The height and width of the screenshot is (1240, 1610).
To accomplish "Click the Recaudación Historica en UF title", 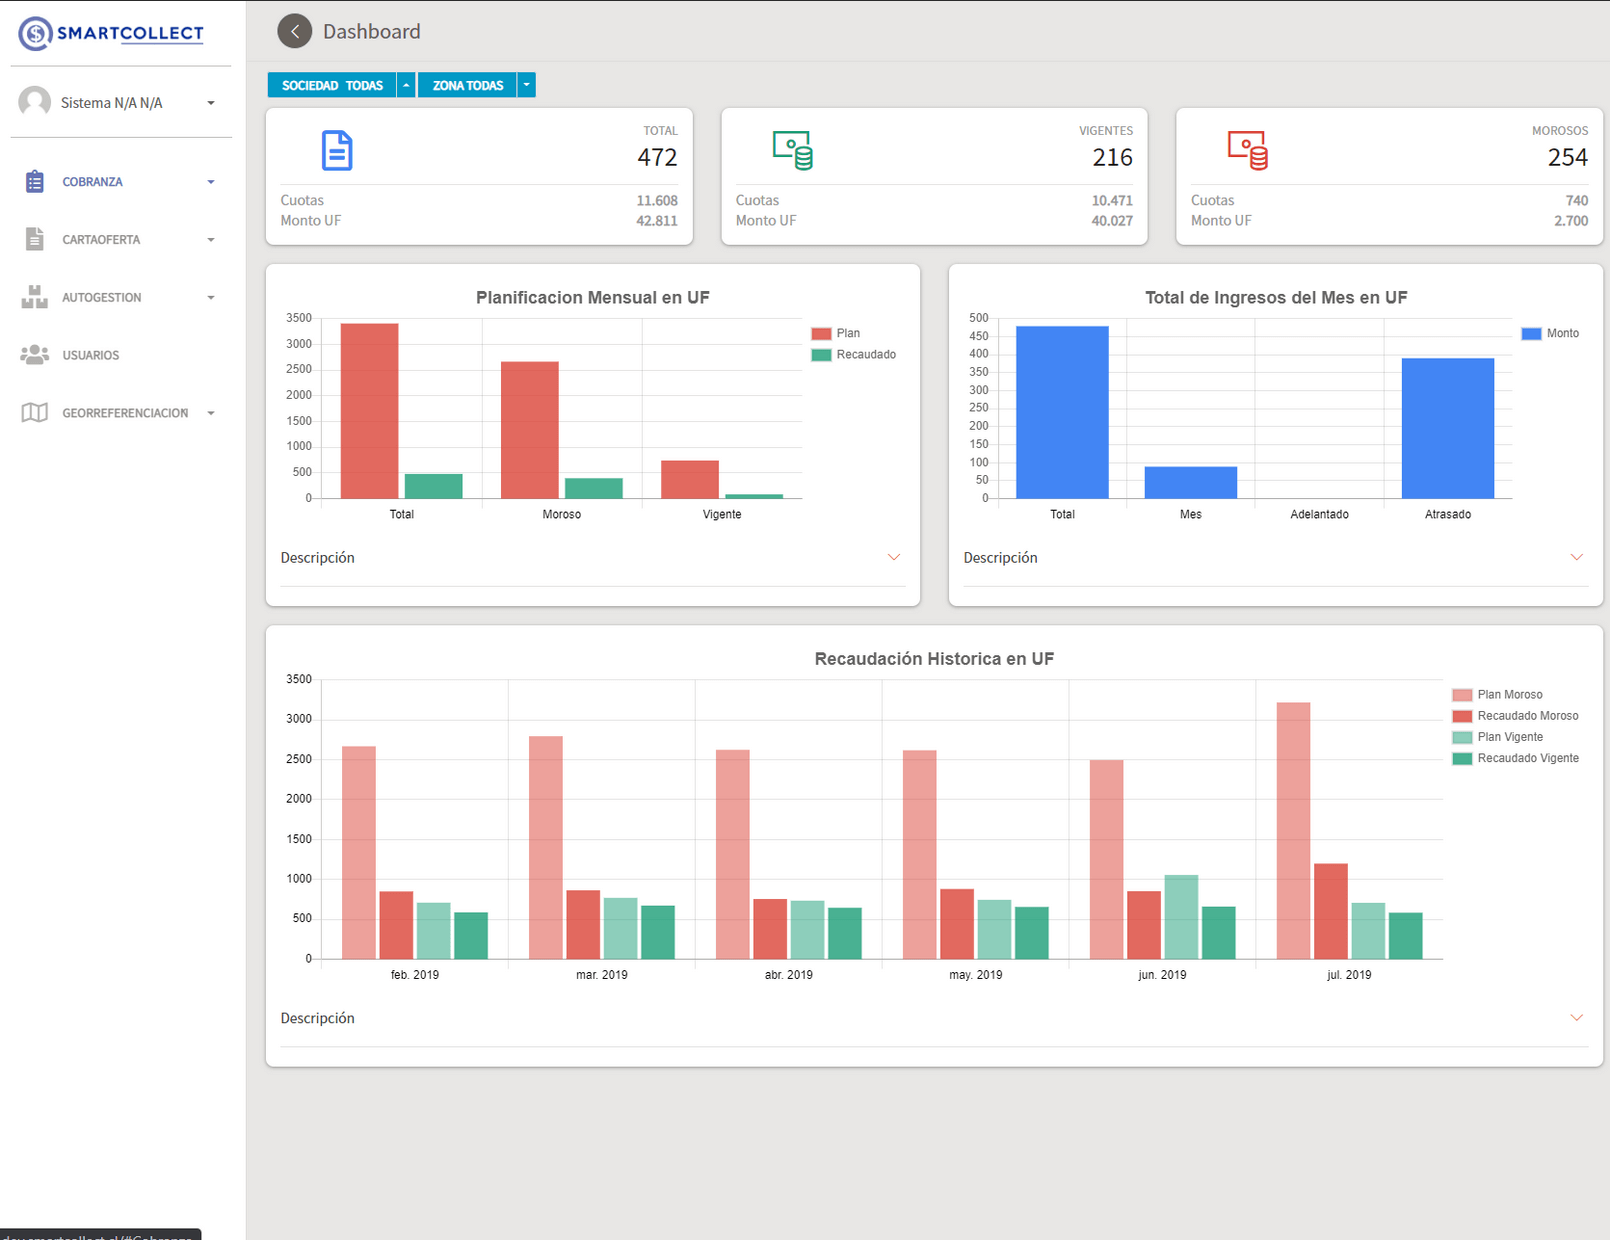I will click(934, 658).
